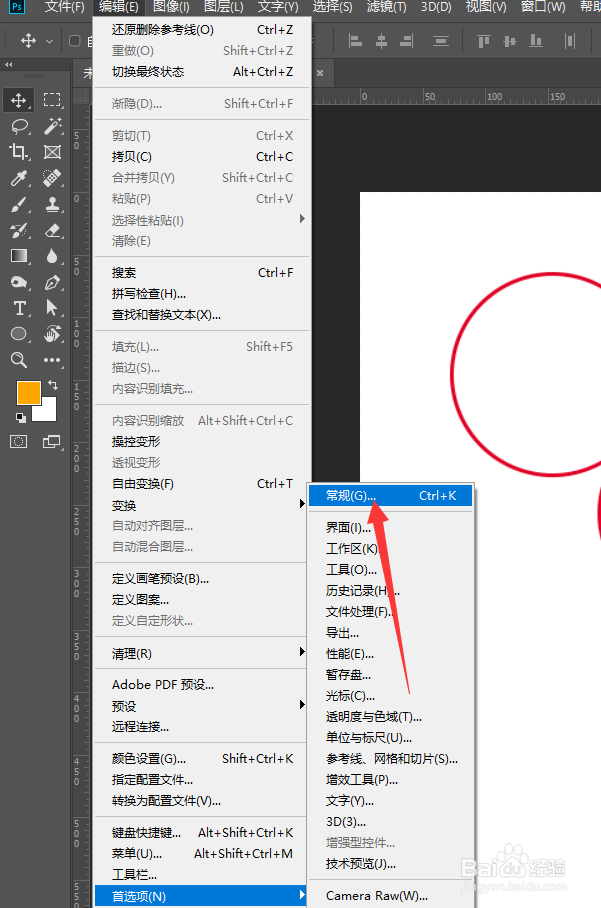Toggle the auto-select checkbox in options bar
Image resolution: width=601 pixels, height=908 pixels.
pyautogui.click(x=74, y=41)
